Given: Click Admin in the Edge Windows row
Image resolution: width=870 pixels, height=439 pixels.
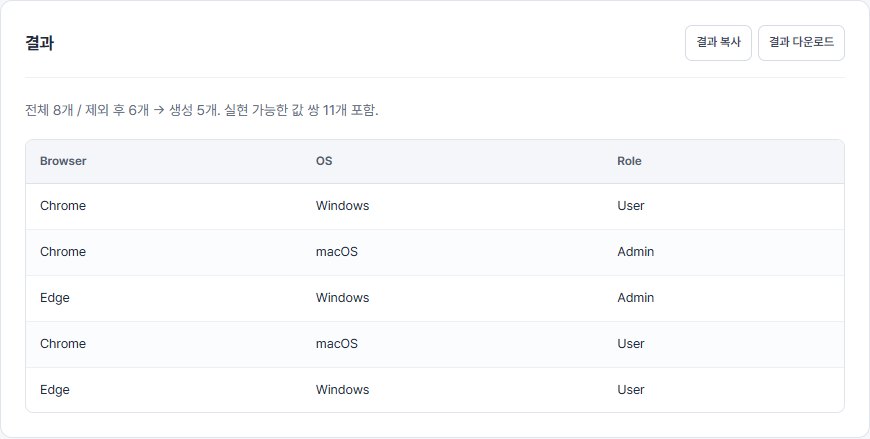Looking at the screenshot, I should pyautogui.click(x=635, y=297).
